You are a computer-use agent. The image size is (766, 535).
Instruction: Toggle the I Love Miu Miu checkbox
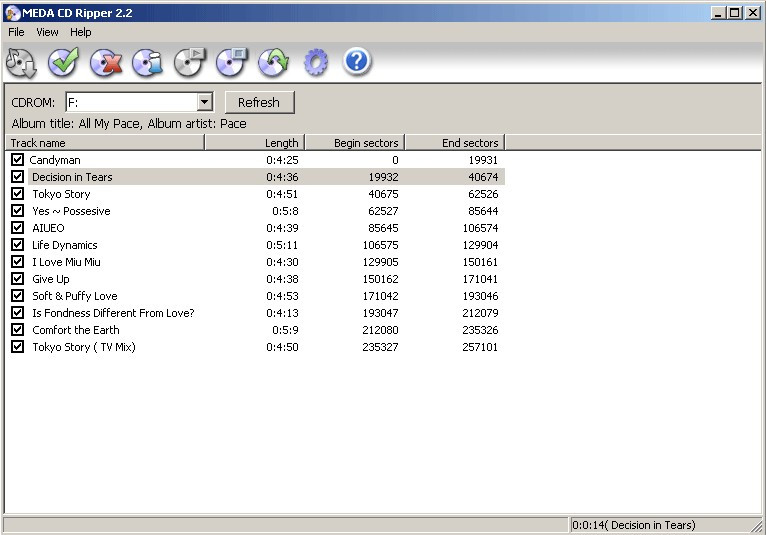(x=18, y=261)
